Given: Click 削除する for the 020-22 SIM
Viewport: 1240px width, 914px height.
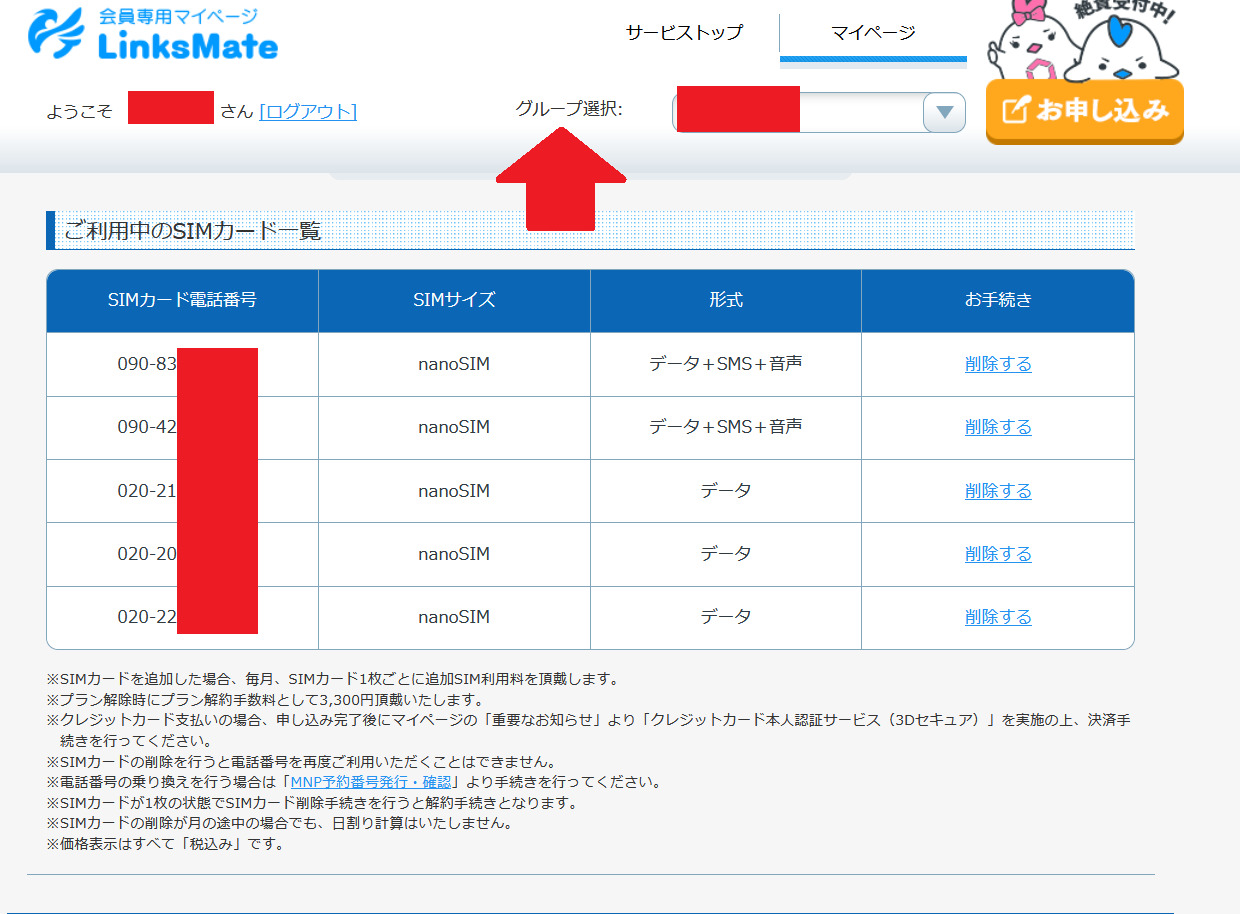Looking at the screenshot, I should [x=998, y=617].
